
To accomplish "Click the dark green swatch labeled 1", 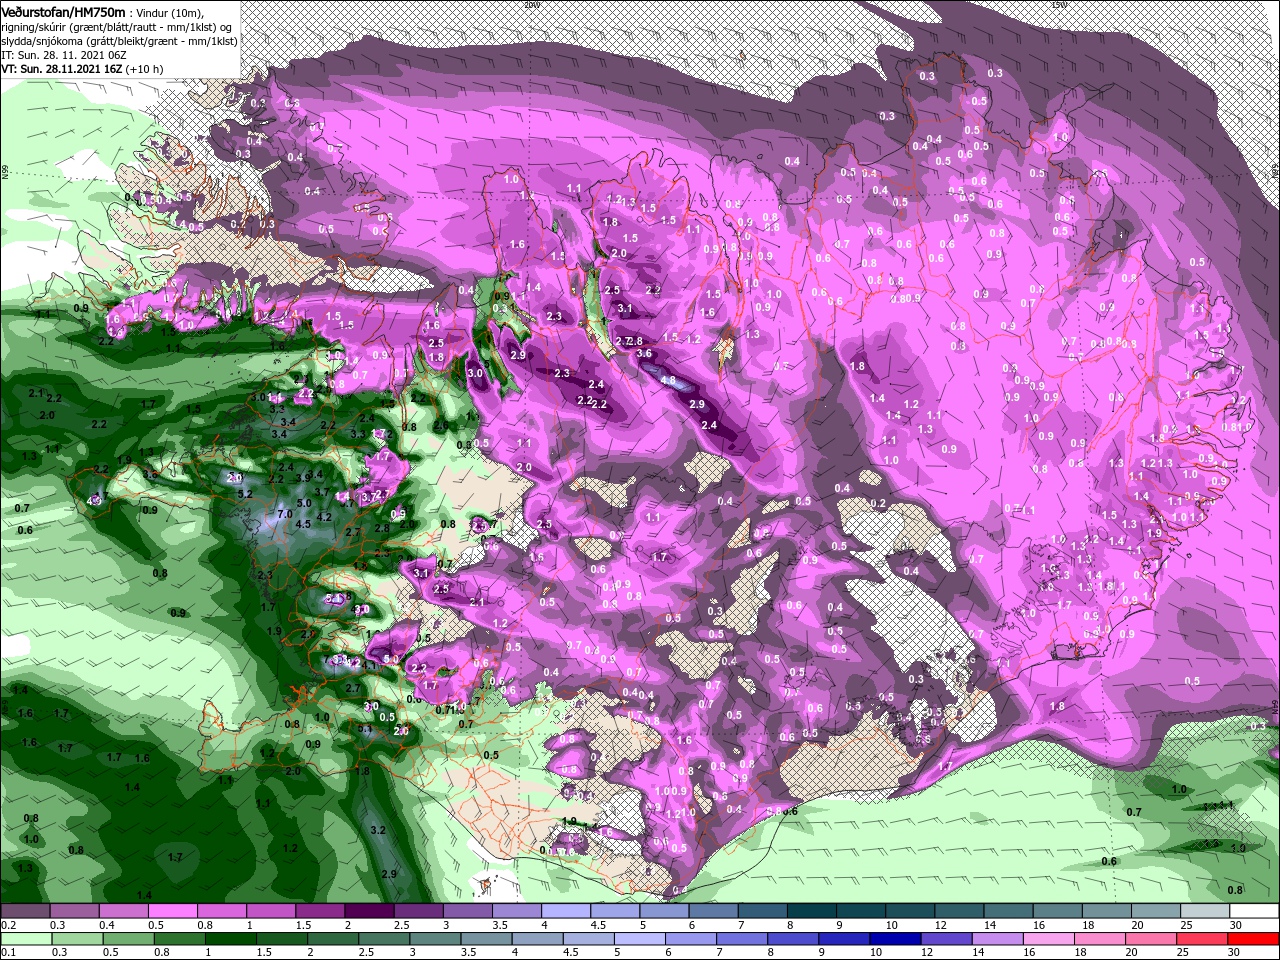I will (x=231, y=938).
